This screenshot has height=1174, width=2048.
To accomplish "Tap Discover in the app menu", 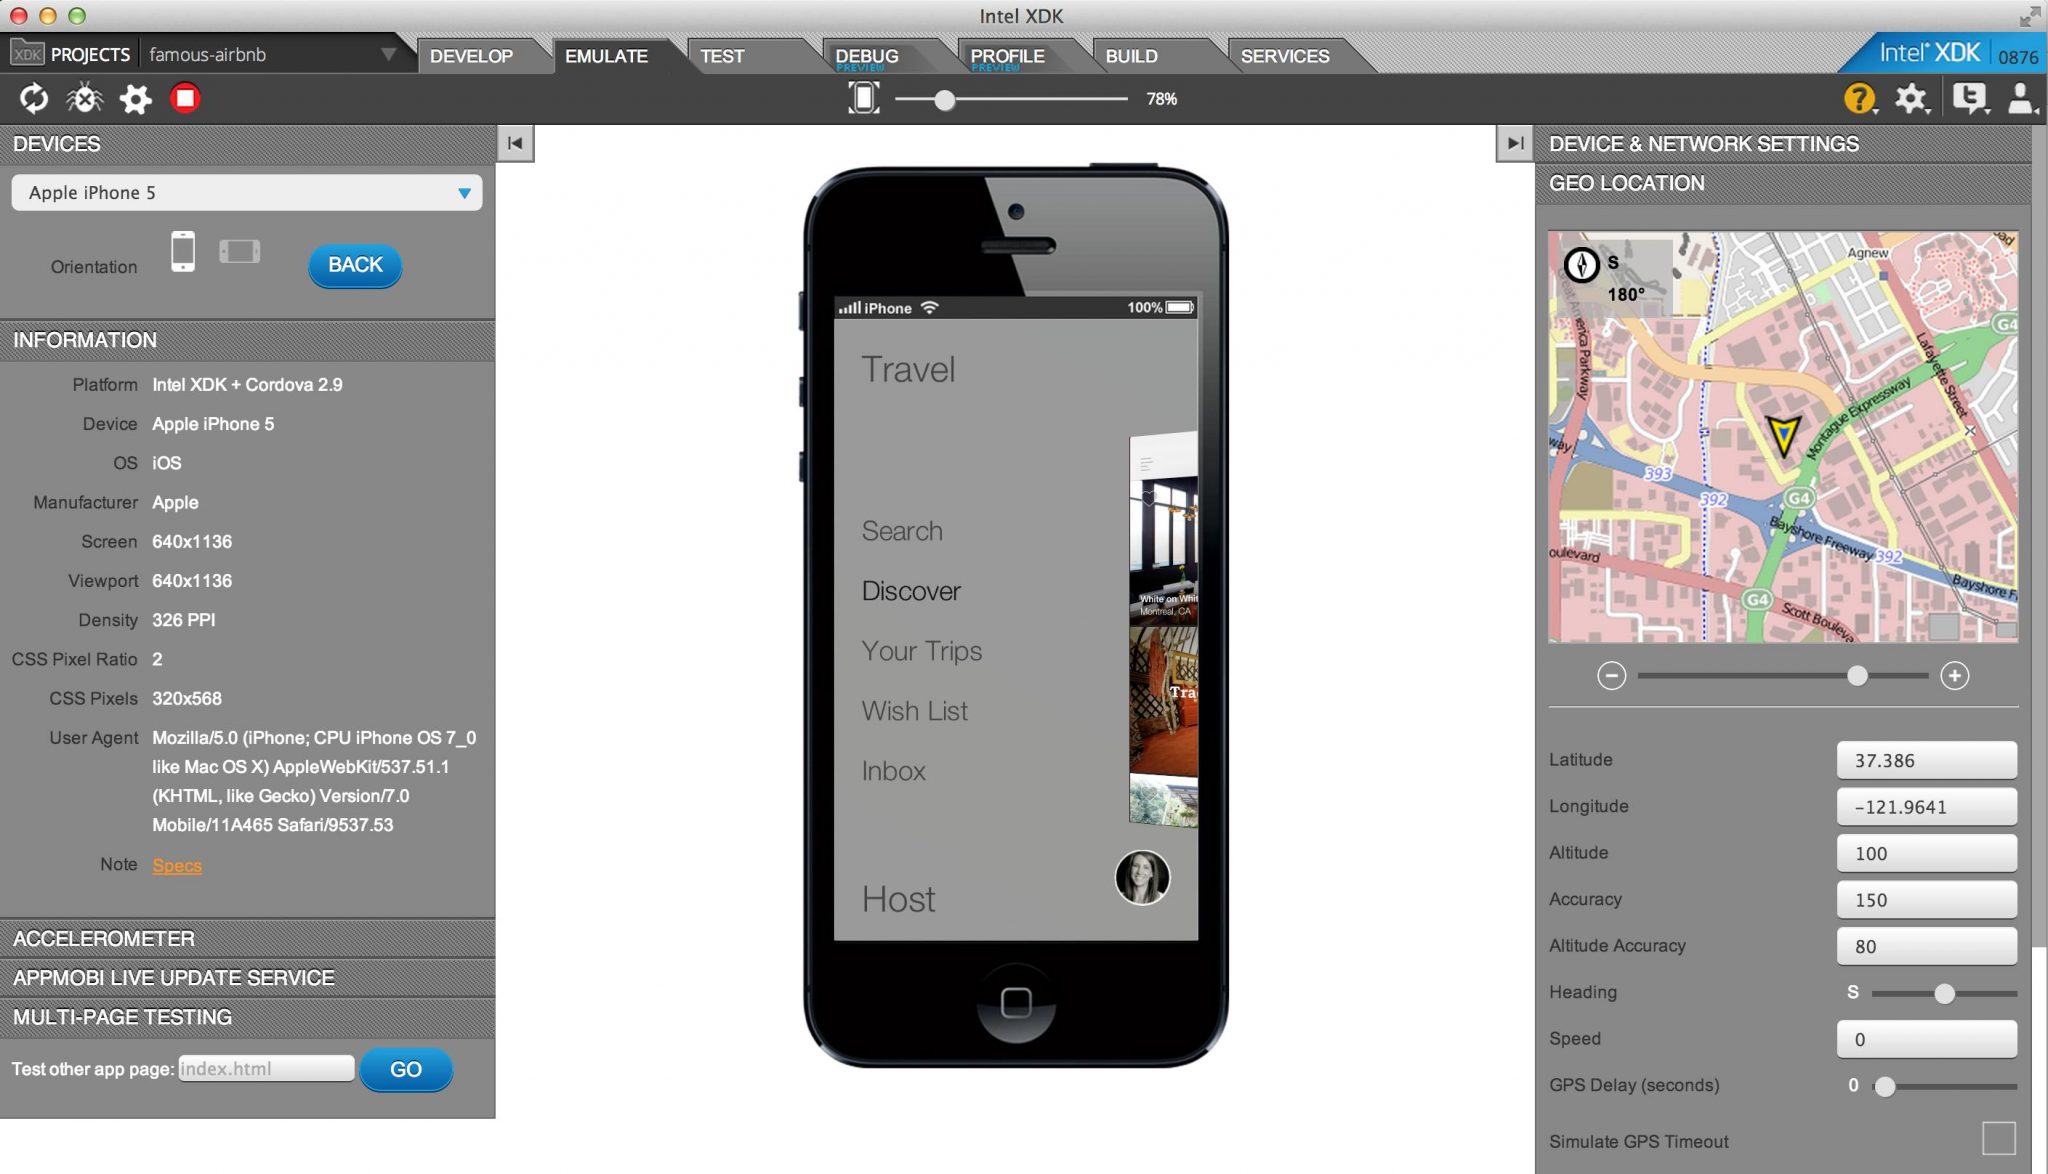I will tap(911, 591).
